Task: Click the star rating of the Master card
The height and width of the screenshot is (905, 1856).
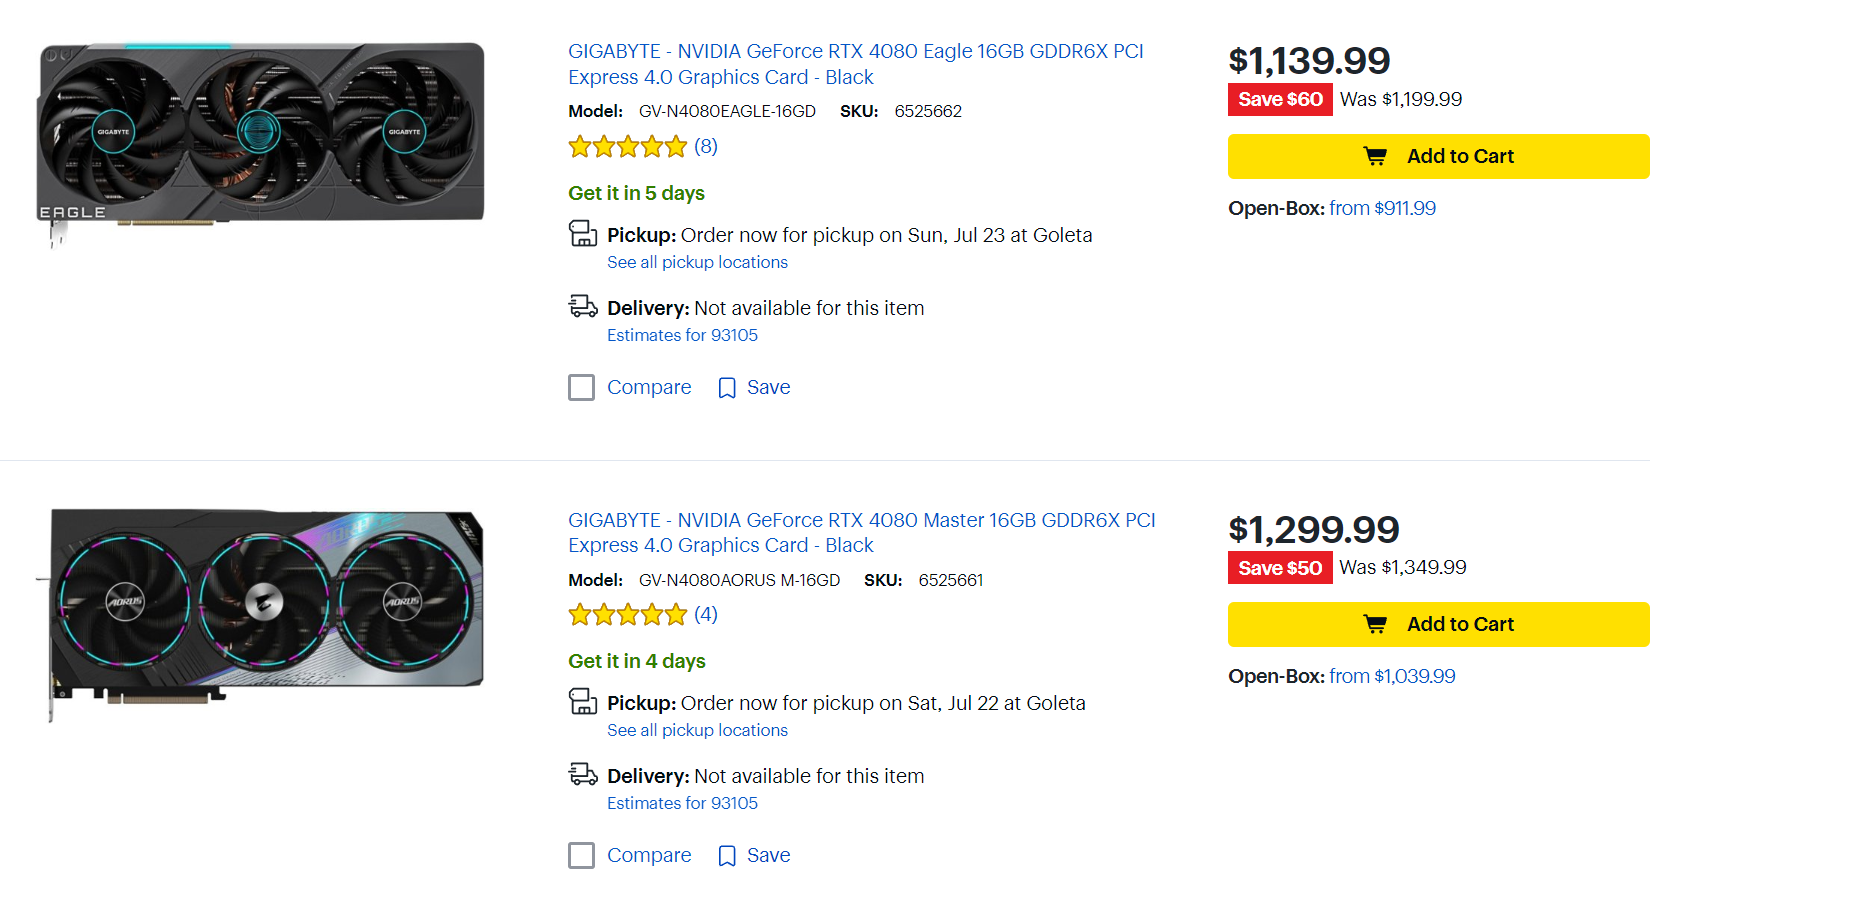Action: [627, 615]
